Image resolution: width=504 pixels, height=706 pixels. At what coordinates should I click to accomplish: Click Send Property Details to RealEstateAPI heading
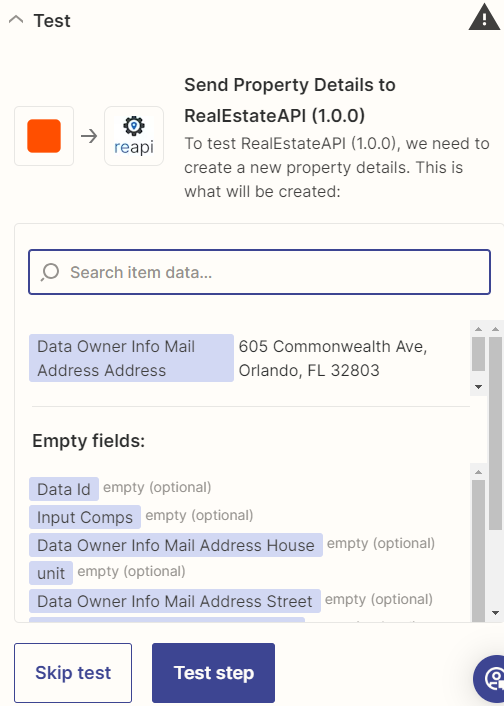[x=290, y=100]
